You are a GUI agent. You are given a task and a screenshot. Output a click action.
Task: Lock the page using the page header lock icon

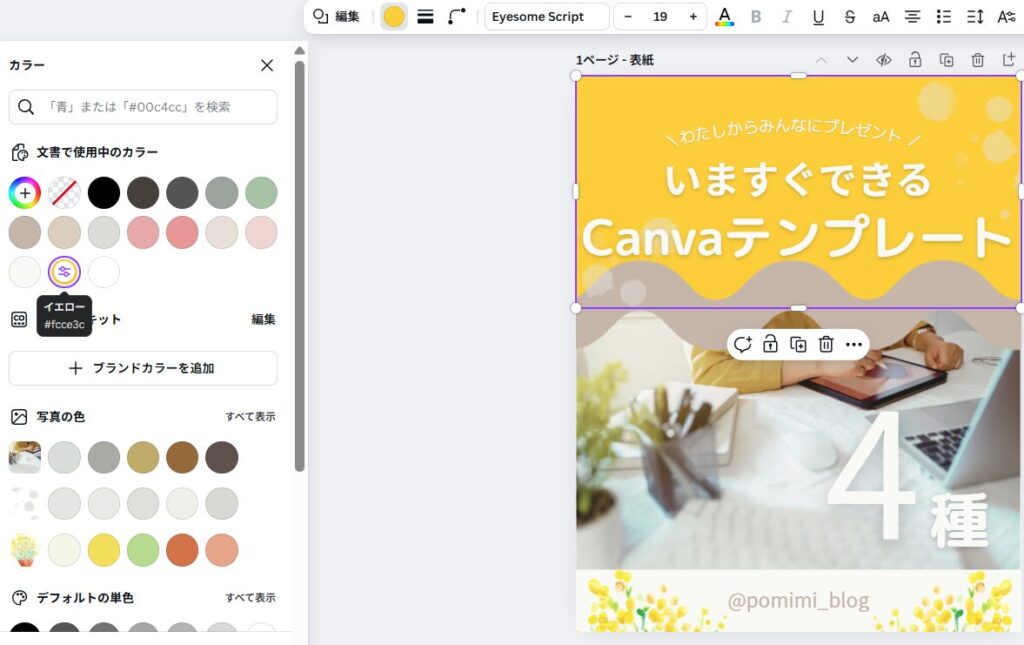point(915,60)
